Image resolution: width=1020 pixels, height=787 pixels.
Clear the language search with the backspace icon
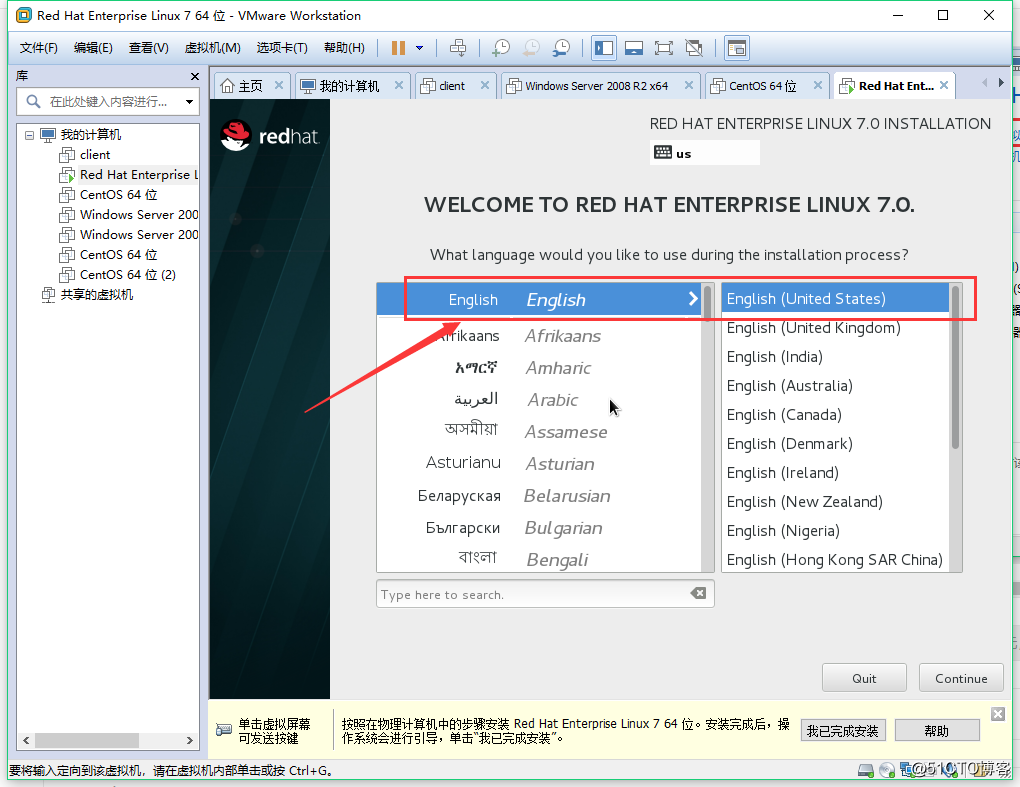pos(698,593)
